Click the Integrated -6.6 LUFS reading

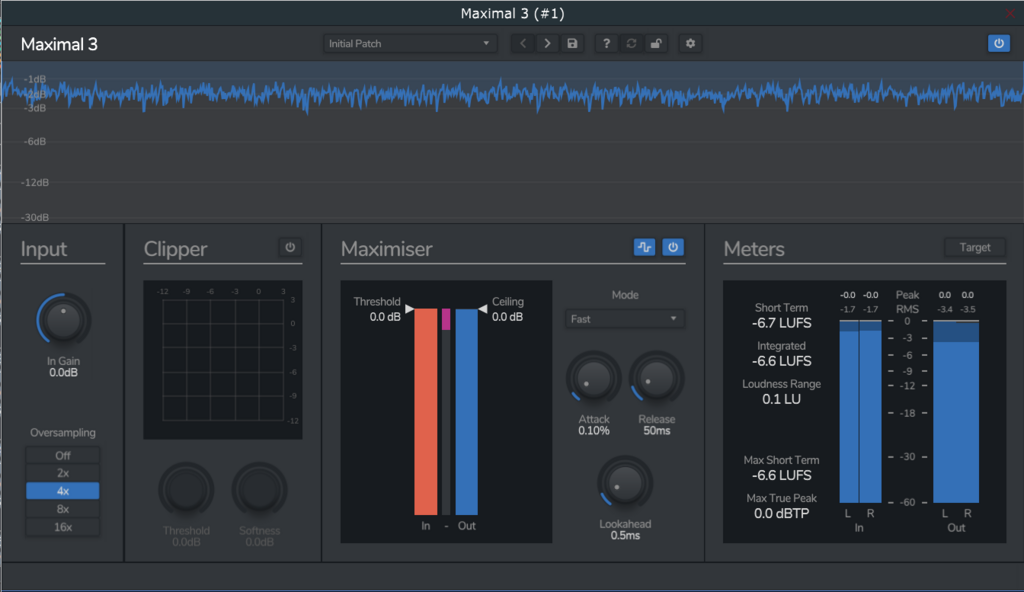(782, 361)
